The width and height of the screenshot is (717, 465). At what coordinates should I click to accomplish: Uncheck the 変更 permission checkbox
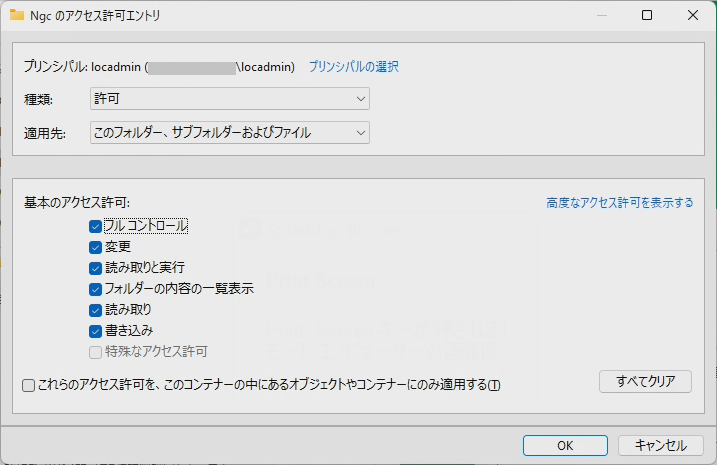coord(95,247)
